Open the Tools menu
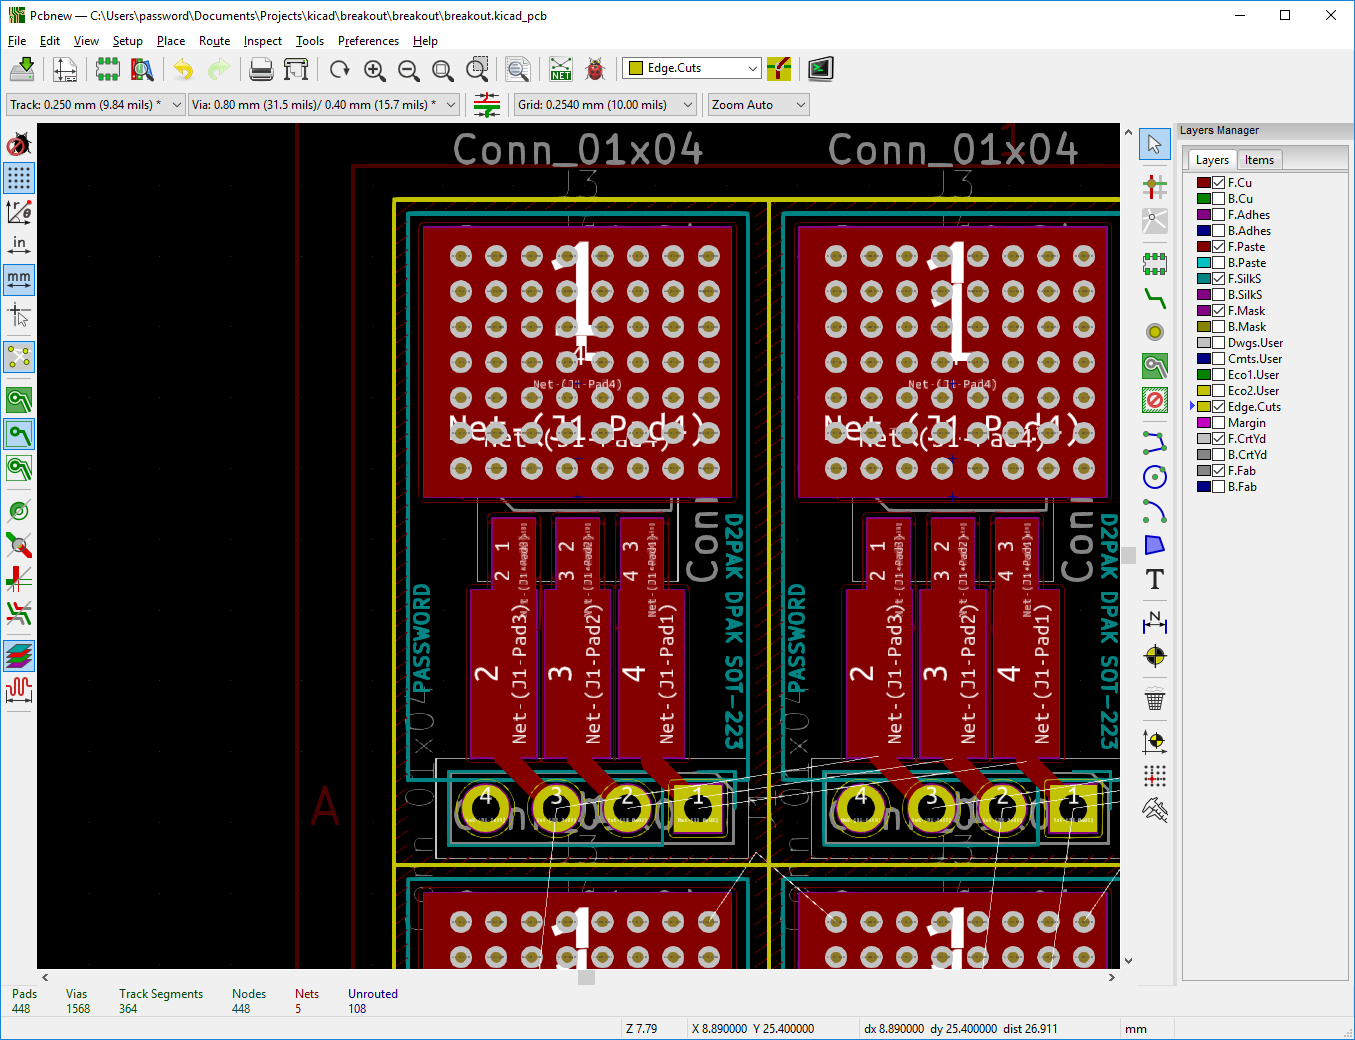Viewport: 1355px width, 1040px height. [310, 41]
